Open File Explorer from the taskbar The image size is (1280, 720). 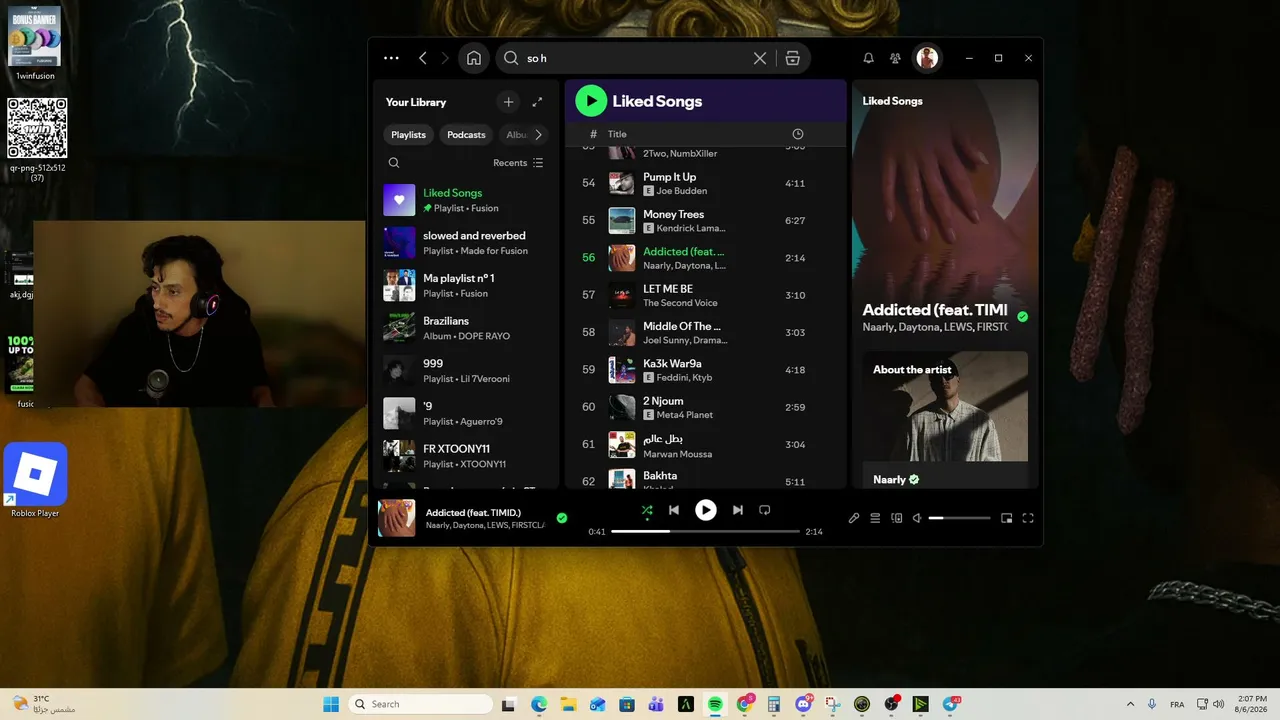click(568, 704)
